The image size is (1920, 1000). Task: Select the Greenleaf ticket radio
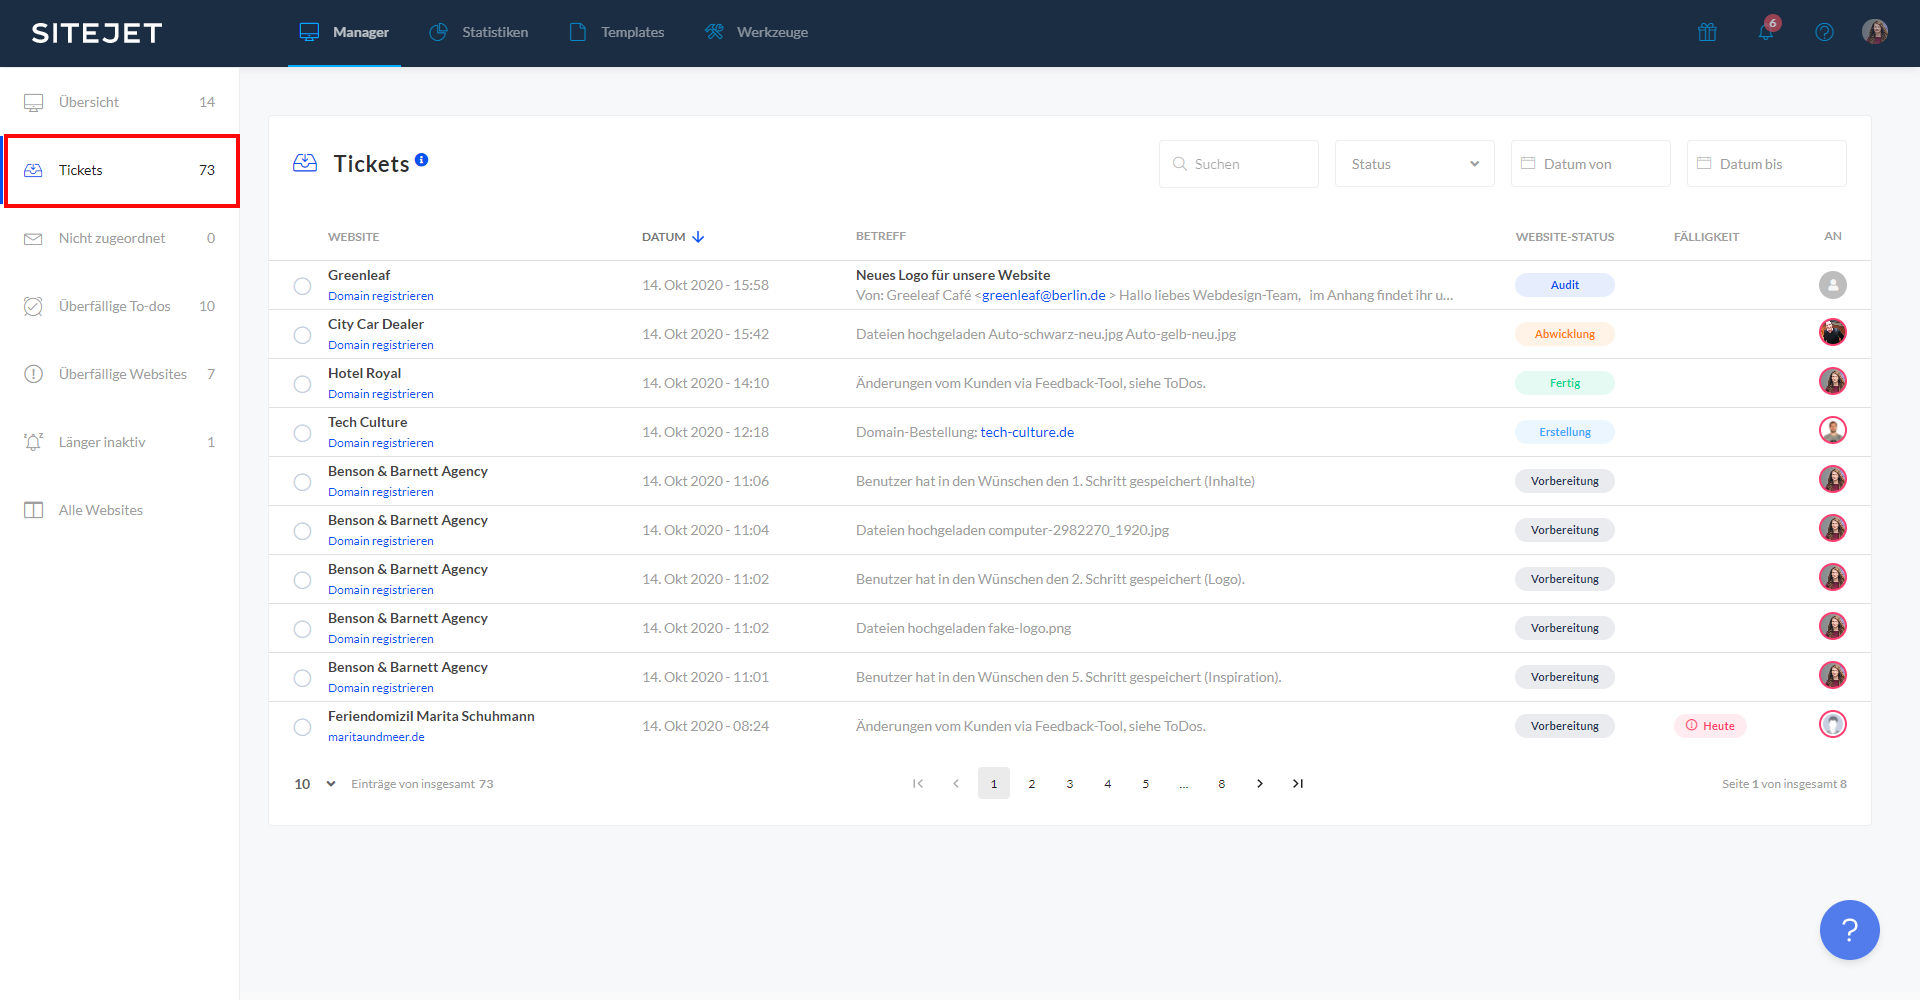point(302,286)
